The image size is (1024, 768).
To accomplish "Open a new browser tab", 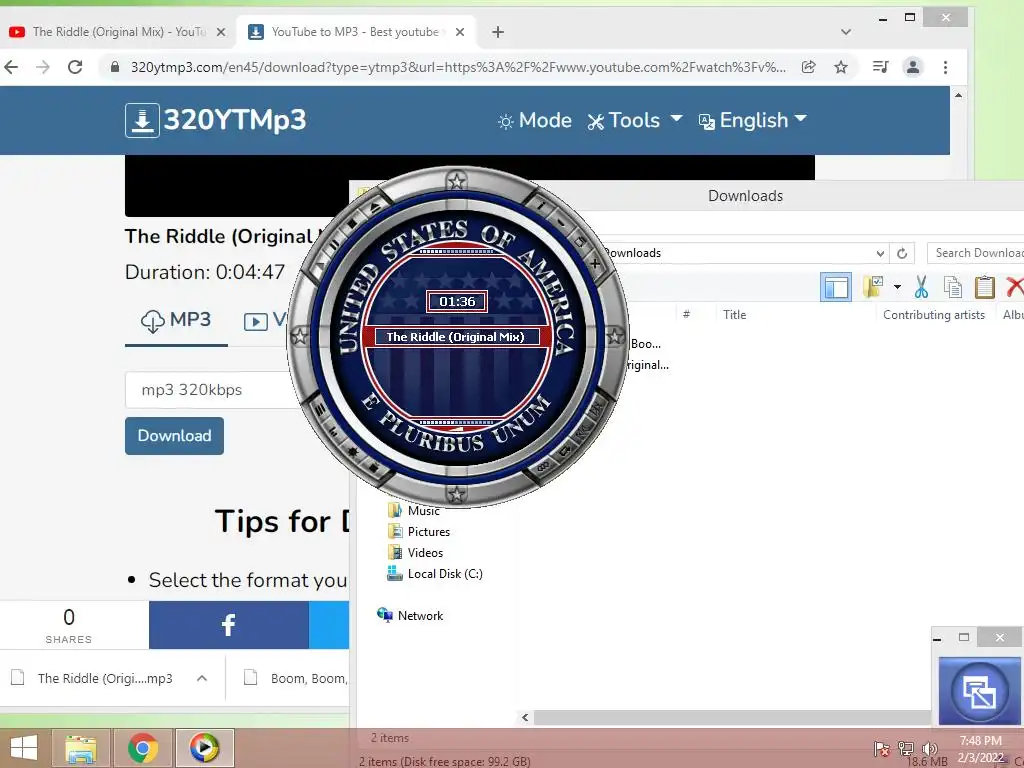I will pyautogui.click(x=498, y=32).
